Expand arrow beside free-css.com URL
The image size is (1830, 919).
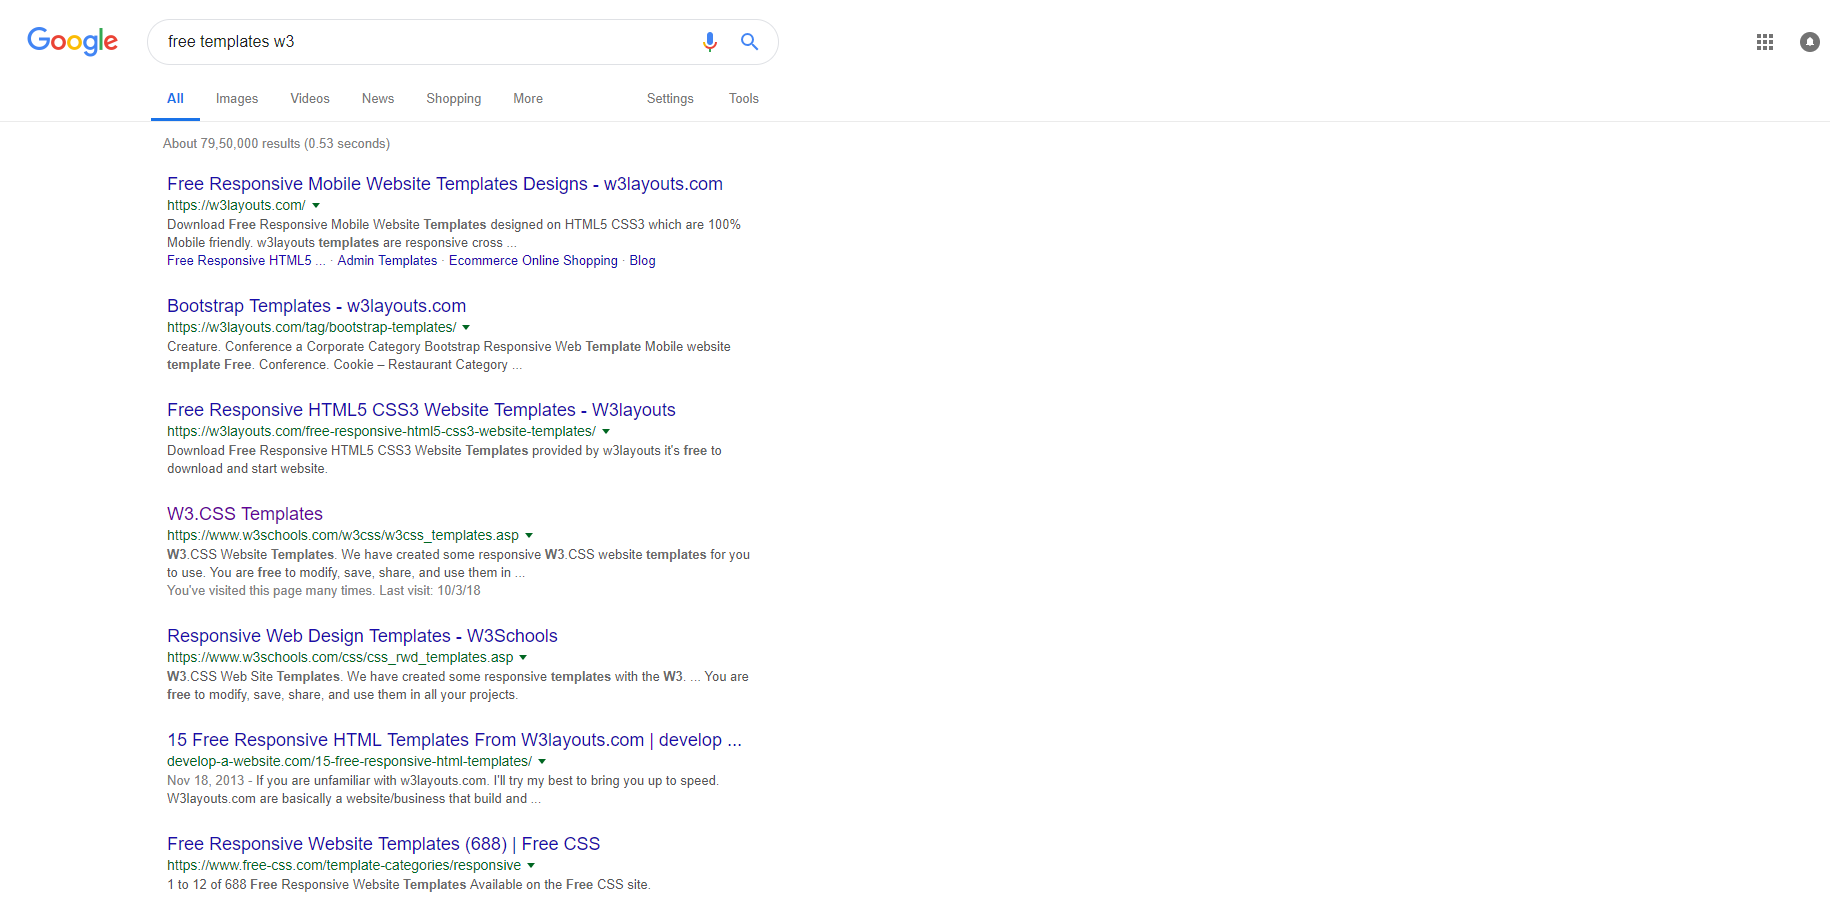click(x=531, y=866)
